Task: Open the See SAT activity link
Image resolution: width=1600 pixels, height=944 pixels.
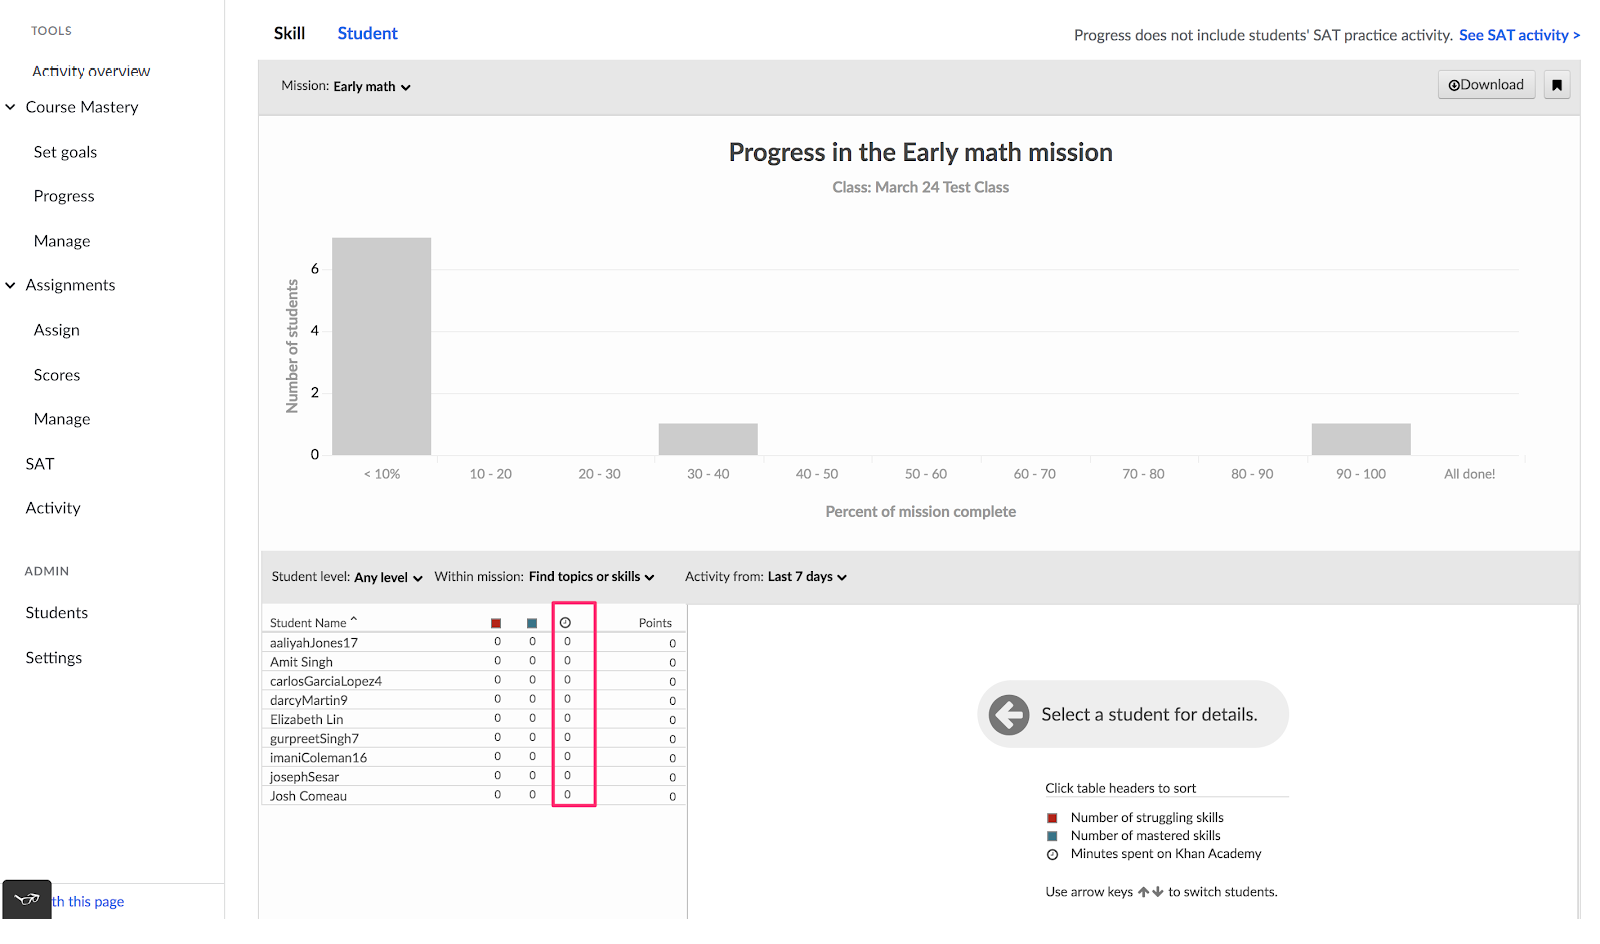Action: (1519, 35)
